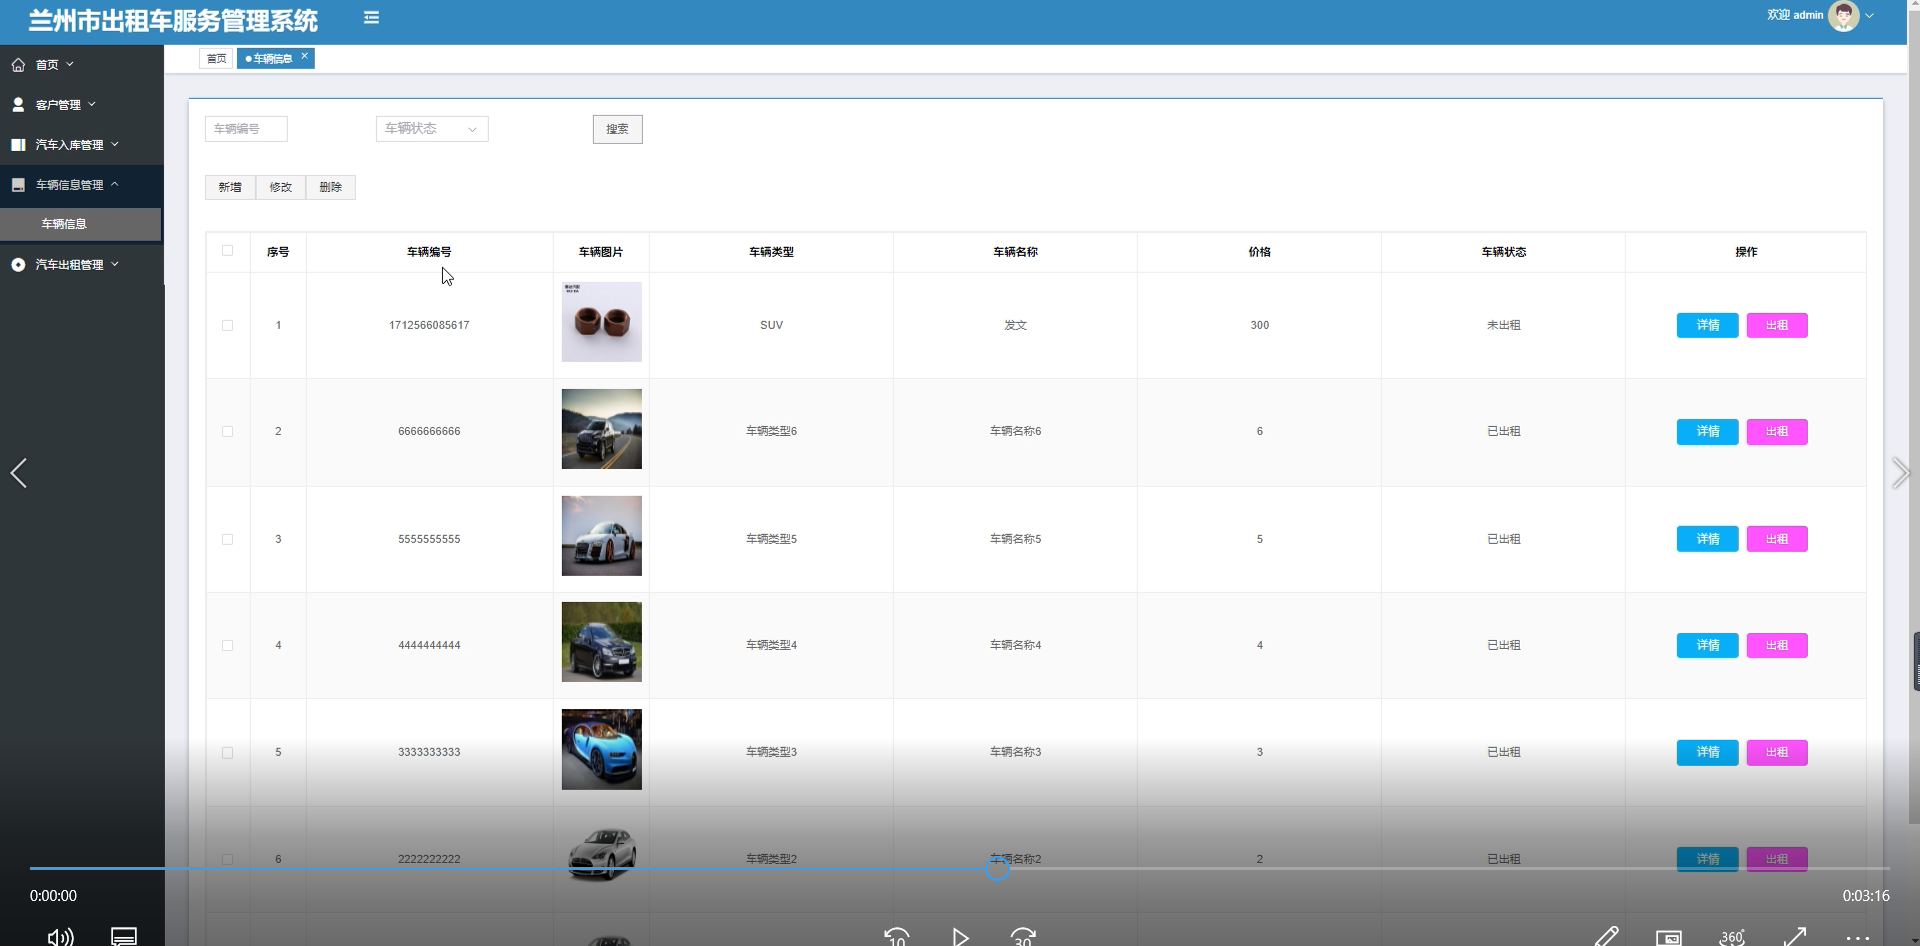Click the 汽车出租管理 circle icon
This screenshot has height=946, width=1920.
coord(18,265)
